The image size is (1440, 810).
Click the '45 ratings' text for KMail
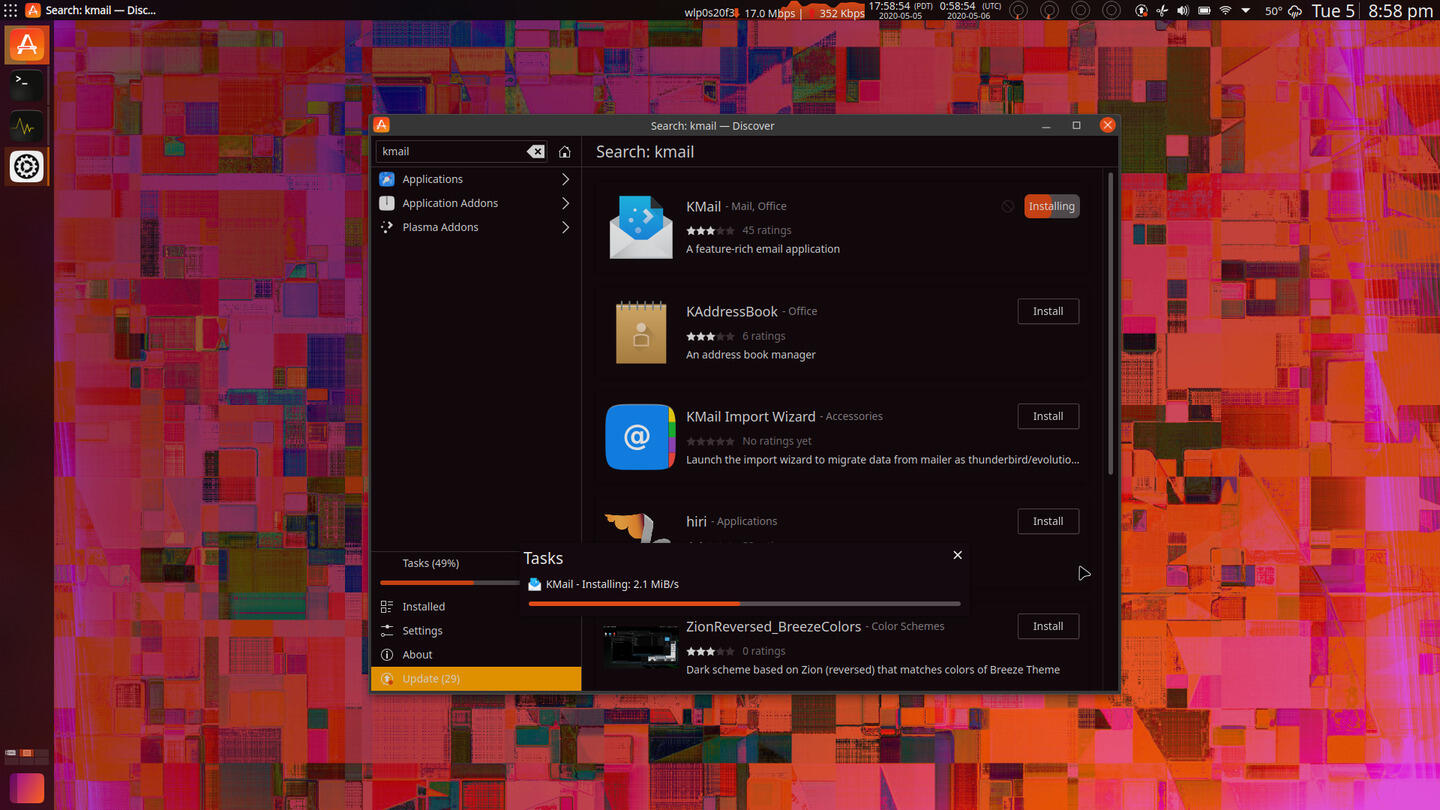[767, 230]
